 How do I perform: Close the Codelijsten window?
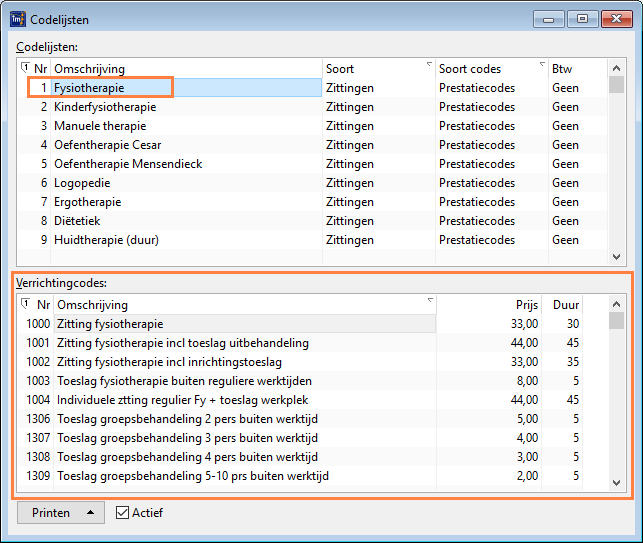pos(617,17)
